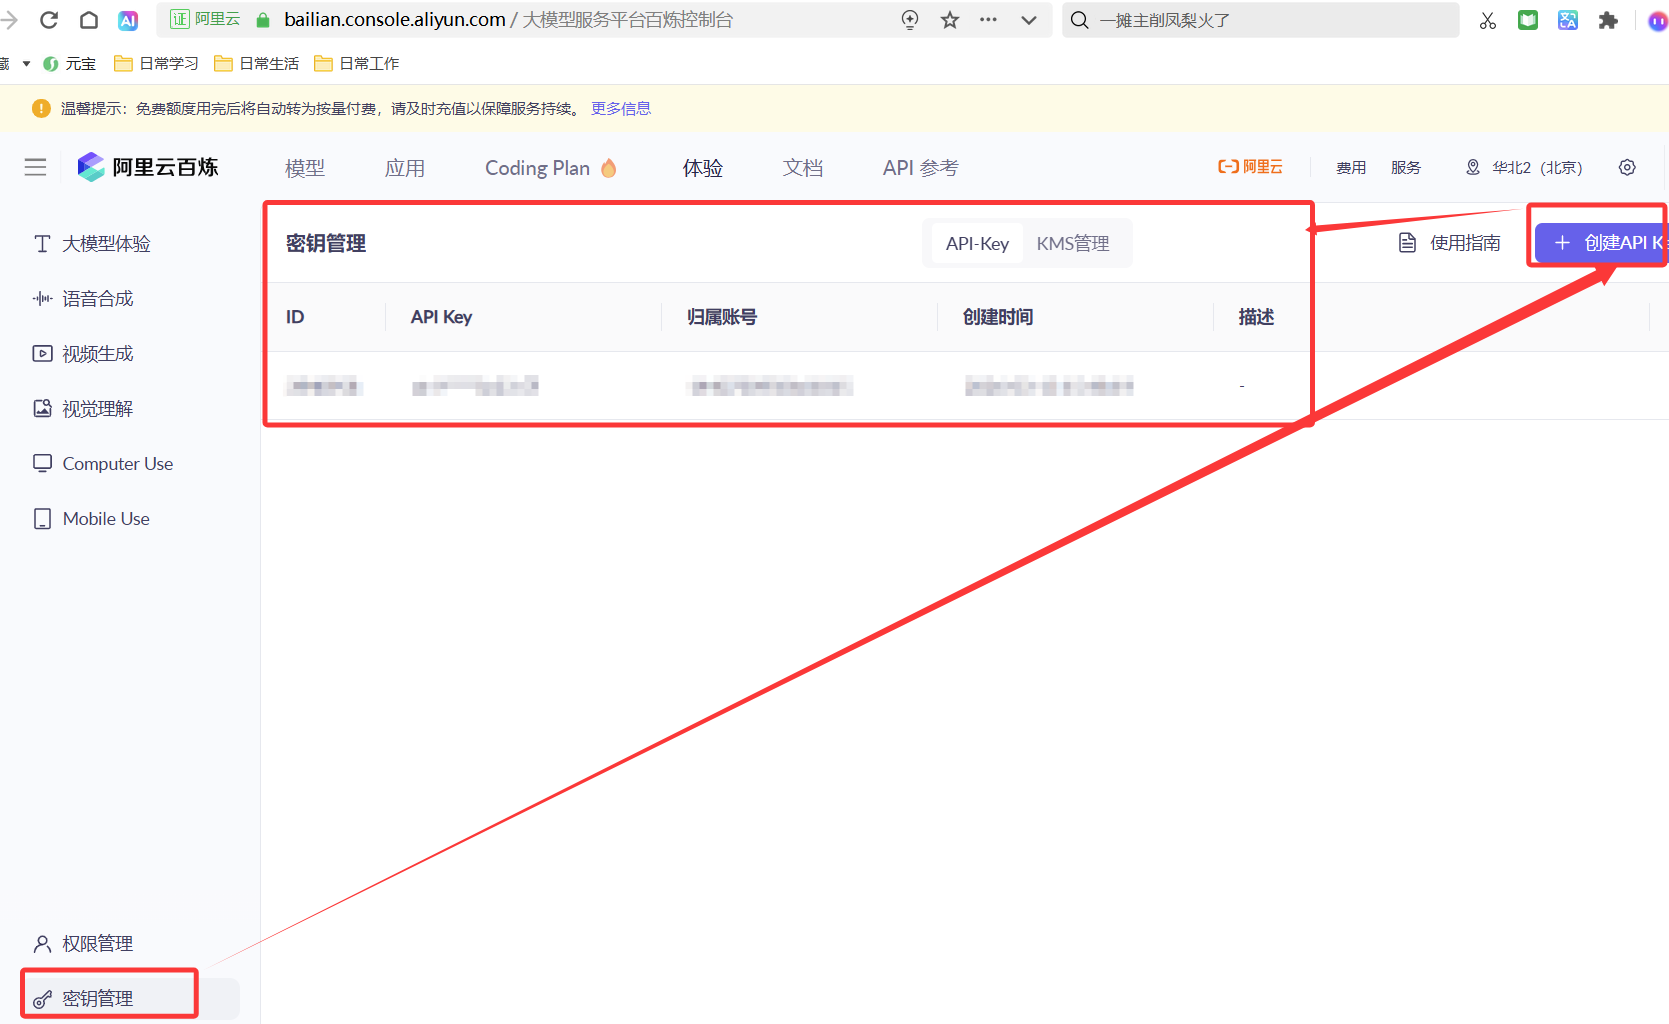Image resolution: width=1669 pixels, height=1024 pixels.
Task: Switch to the KMS管理 tab
Action: [x=1074, y=242]
